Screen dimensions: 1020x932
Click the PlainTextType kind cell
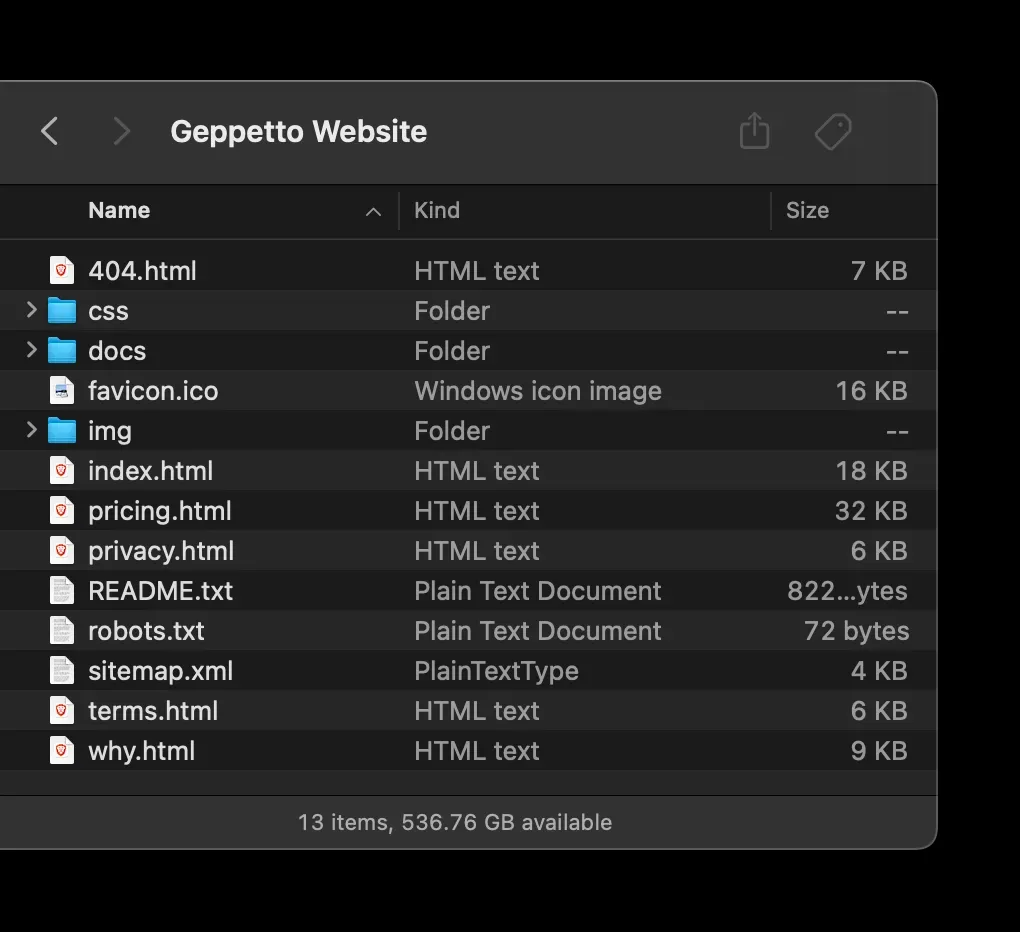pos(496,671)
